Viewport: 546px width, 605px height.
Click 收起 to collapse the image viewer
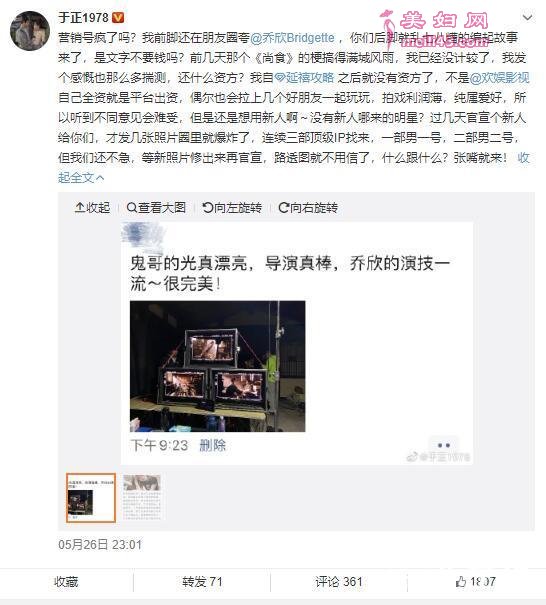point(92,208)
